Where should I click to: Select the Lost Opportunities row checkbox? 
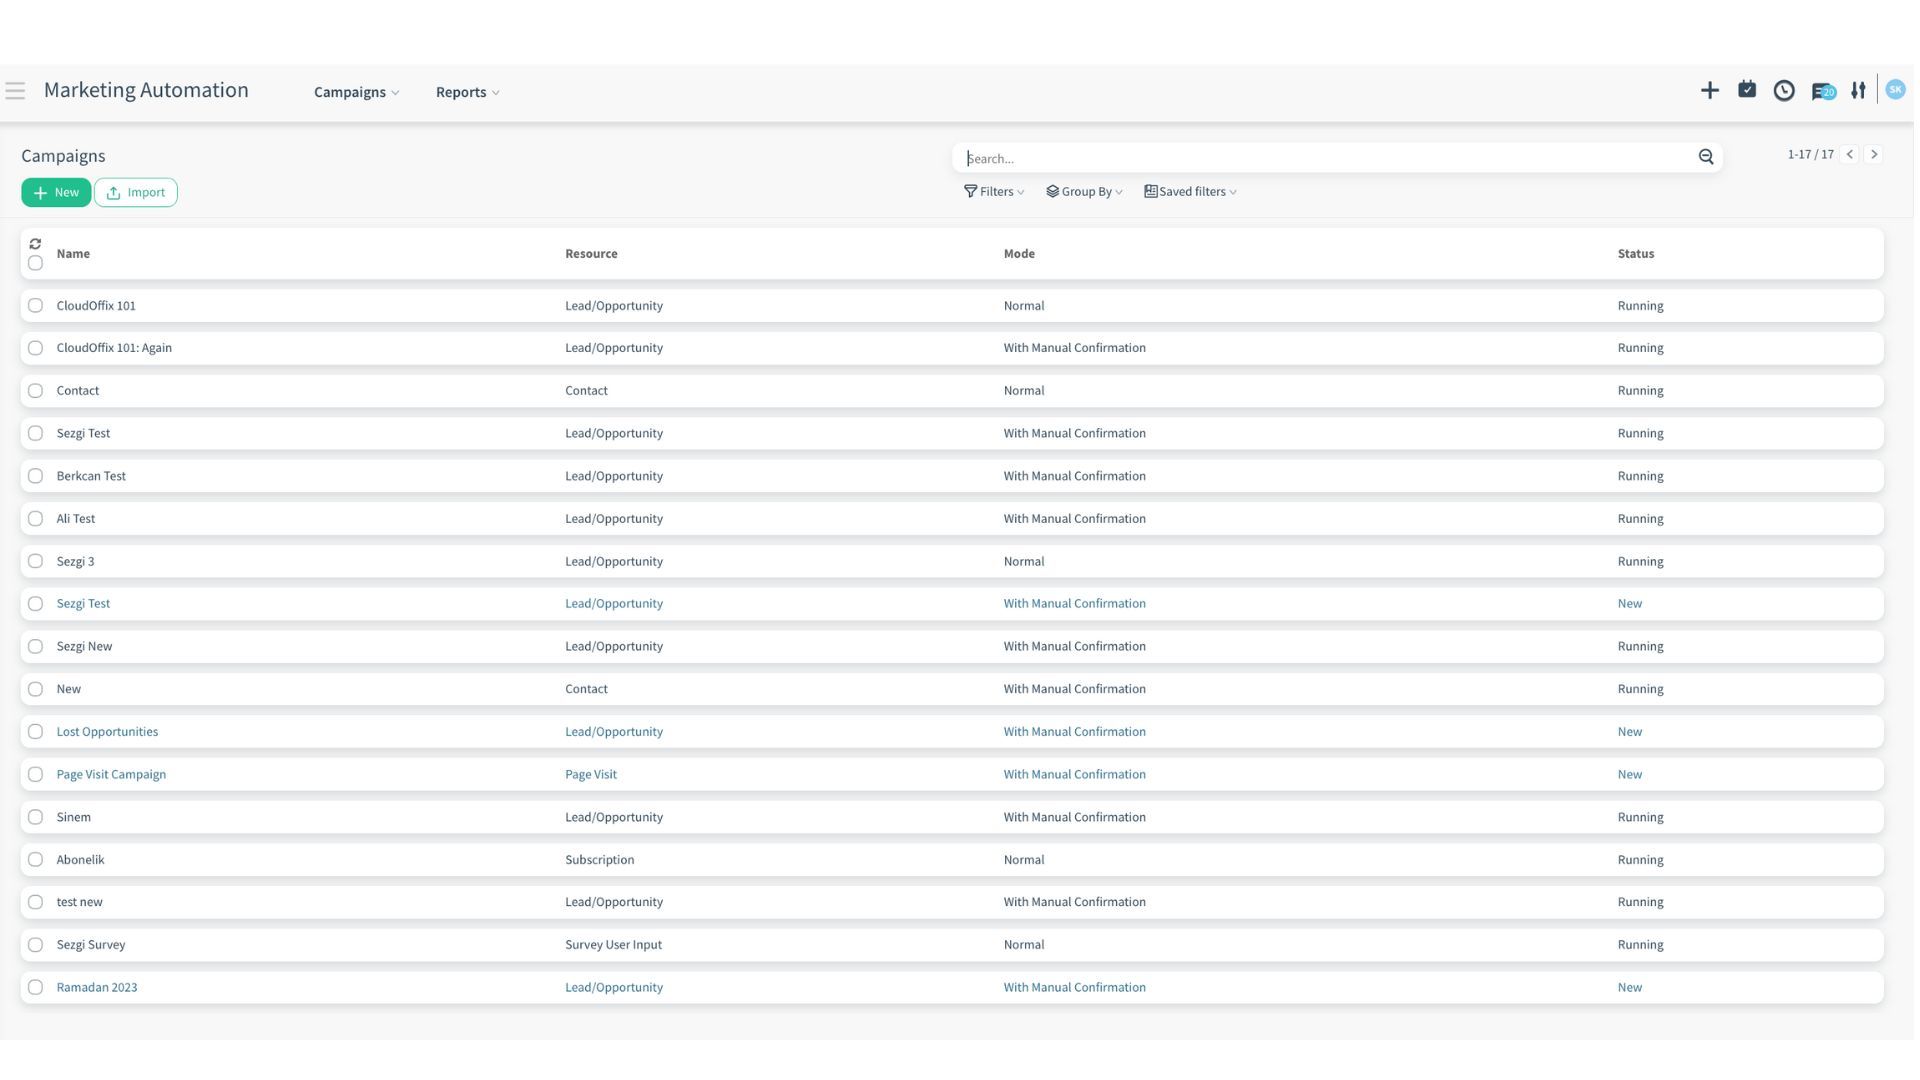point(35,732)
